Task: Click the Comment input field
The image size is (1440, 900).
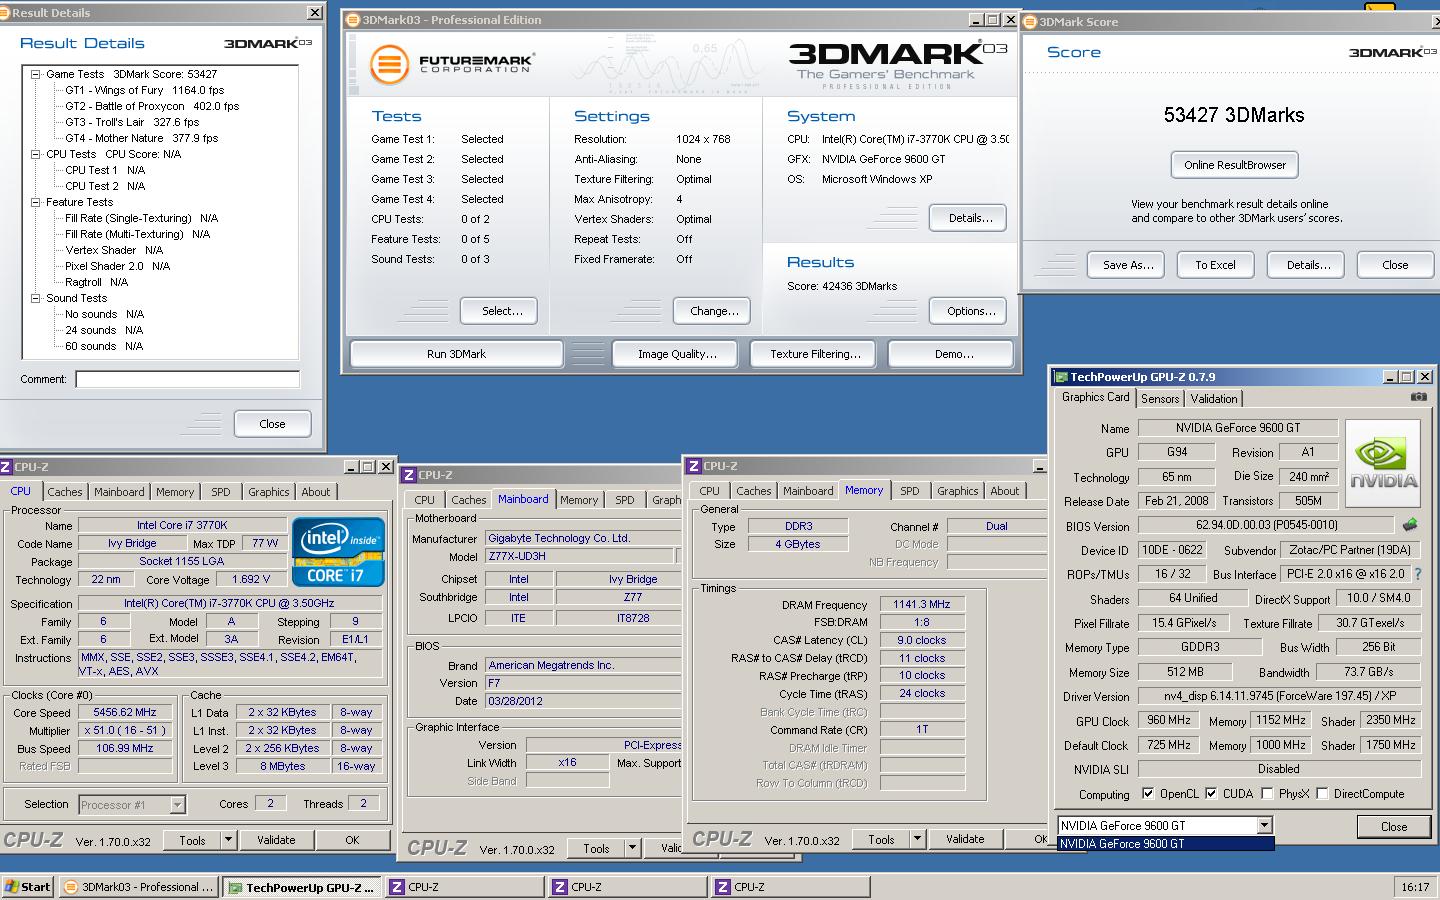Action: click(x=188, y=379)
